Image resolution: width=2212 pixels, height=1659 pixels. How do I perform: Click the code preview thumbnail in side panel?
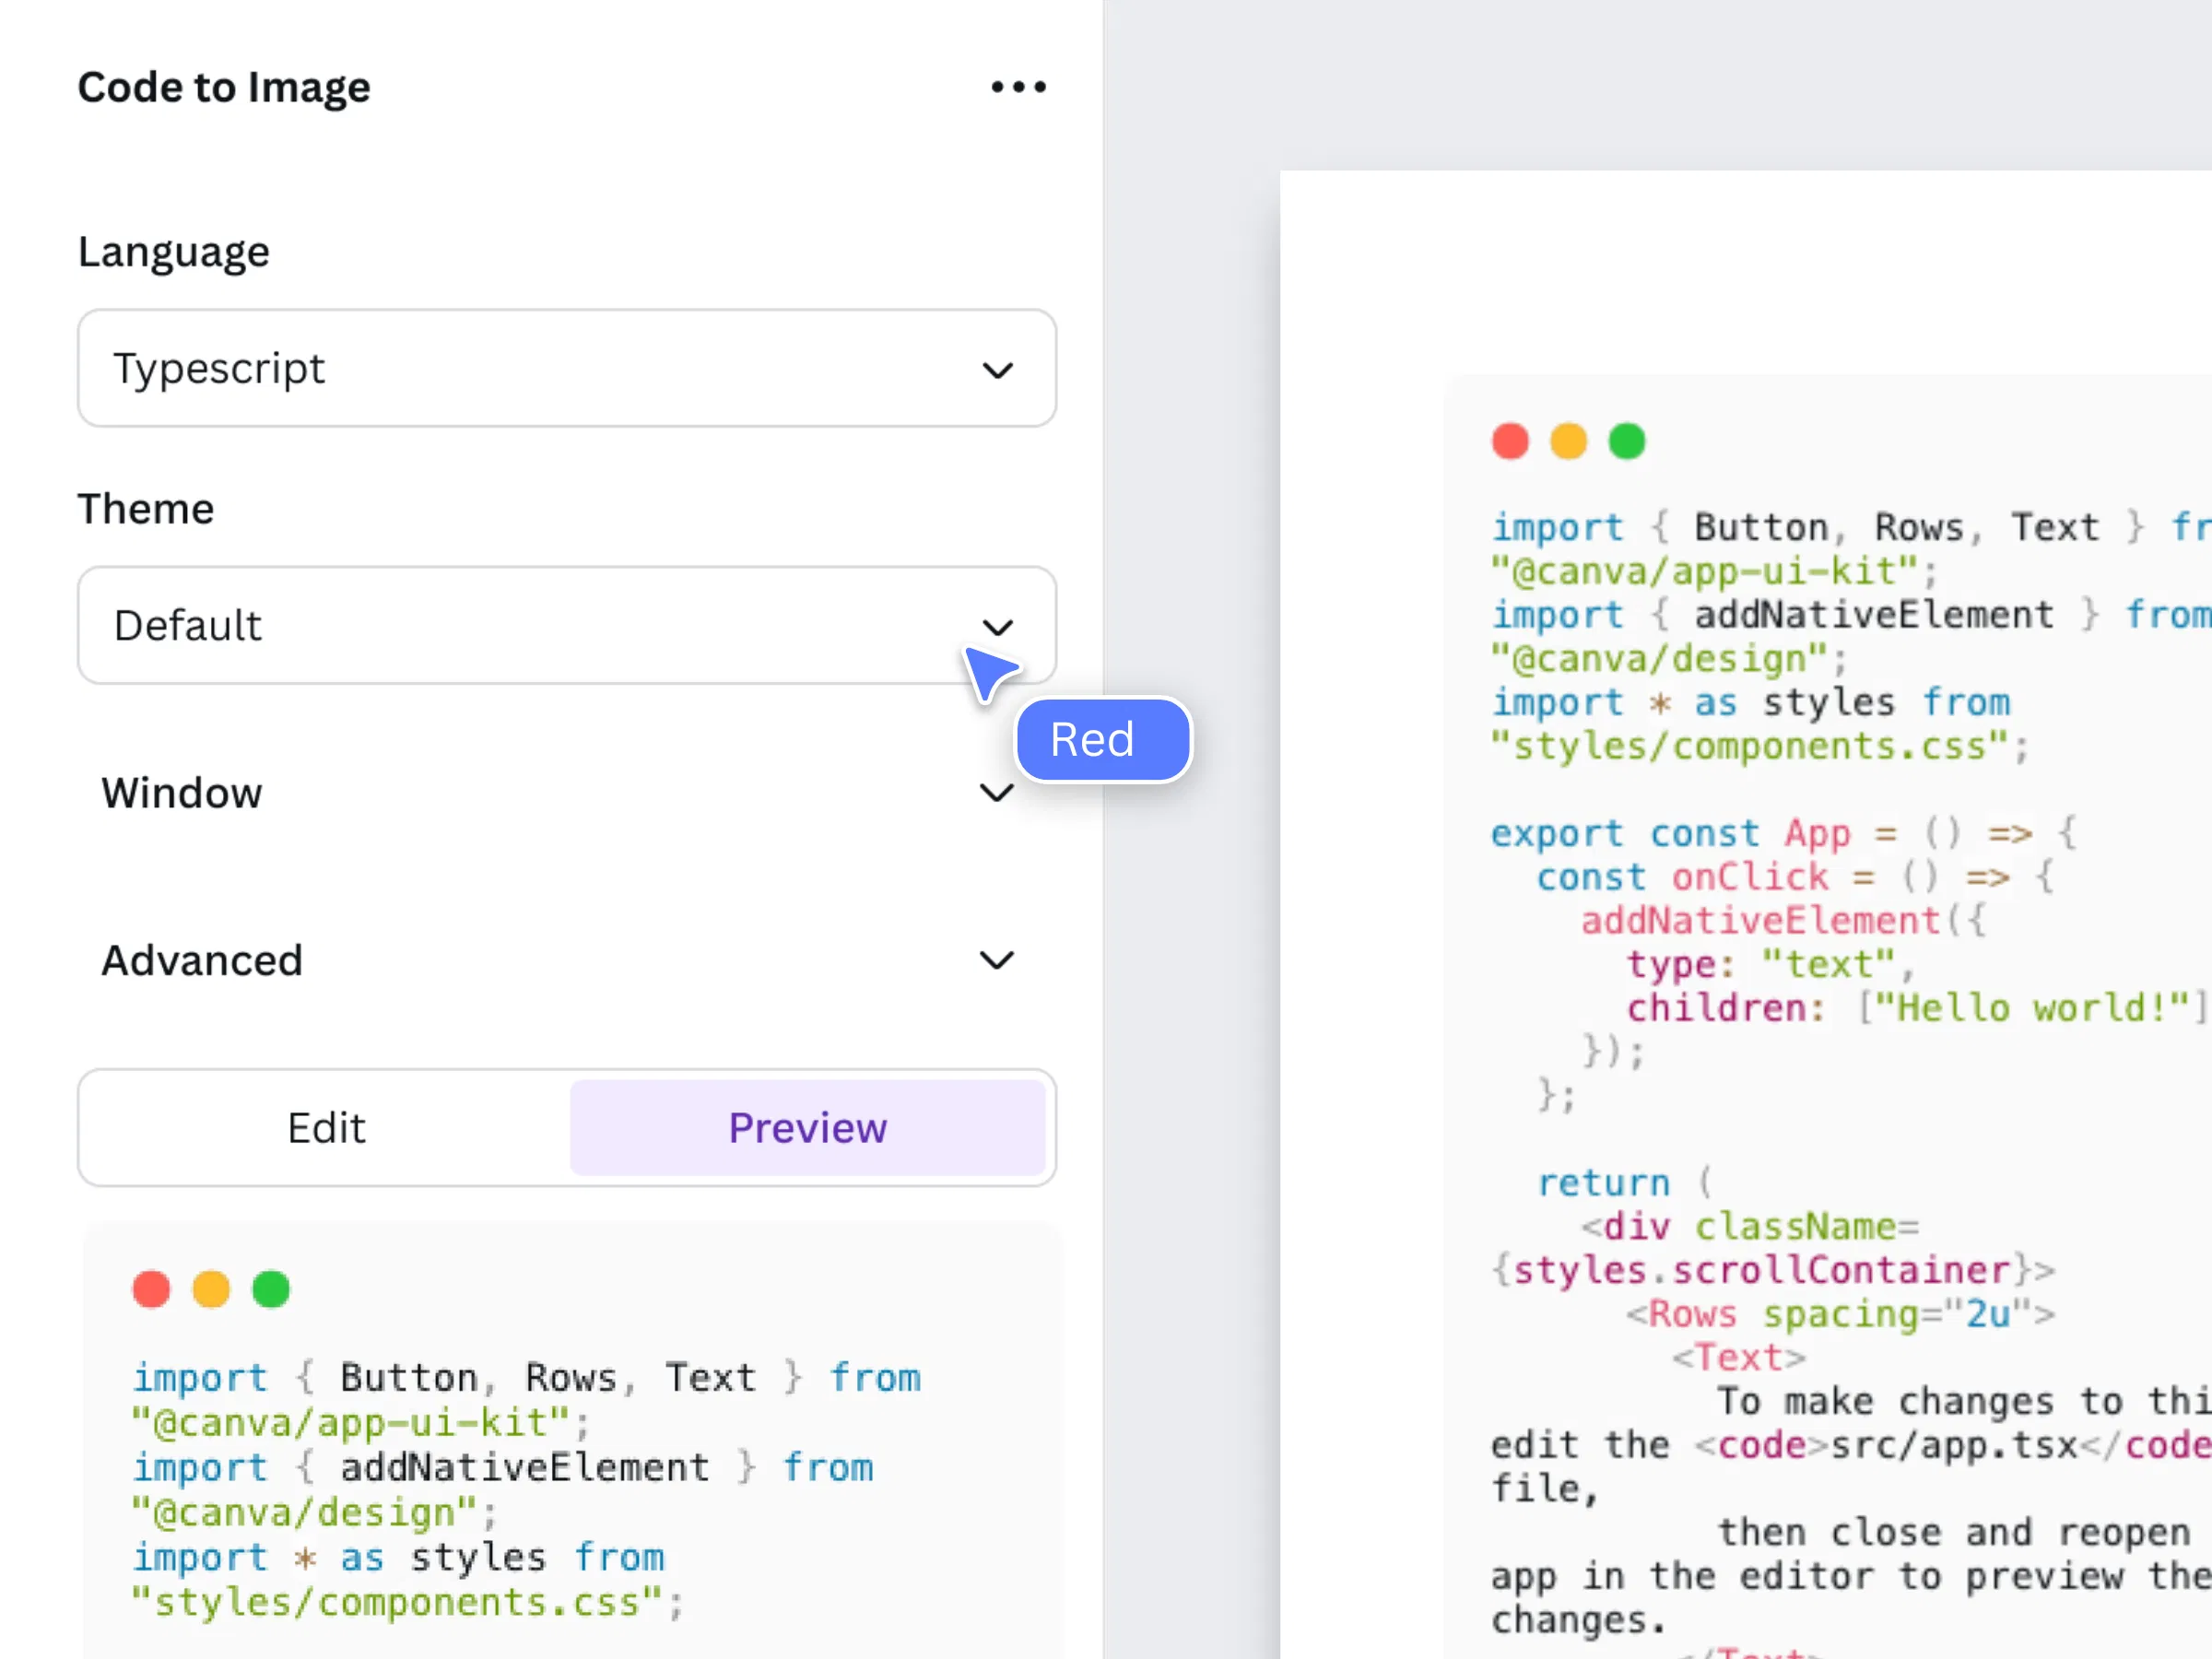570,1440
